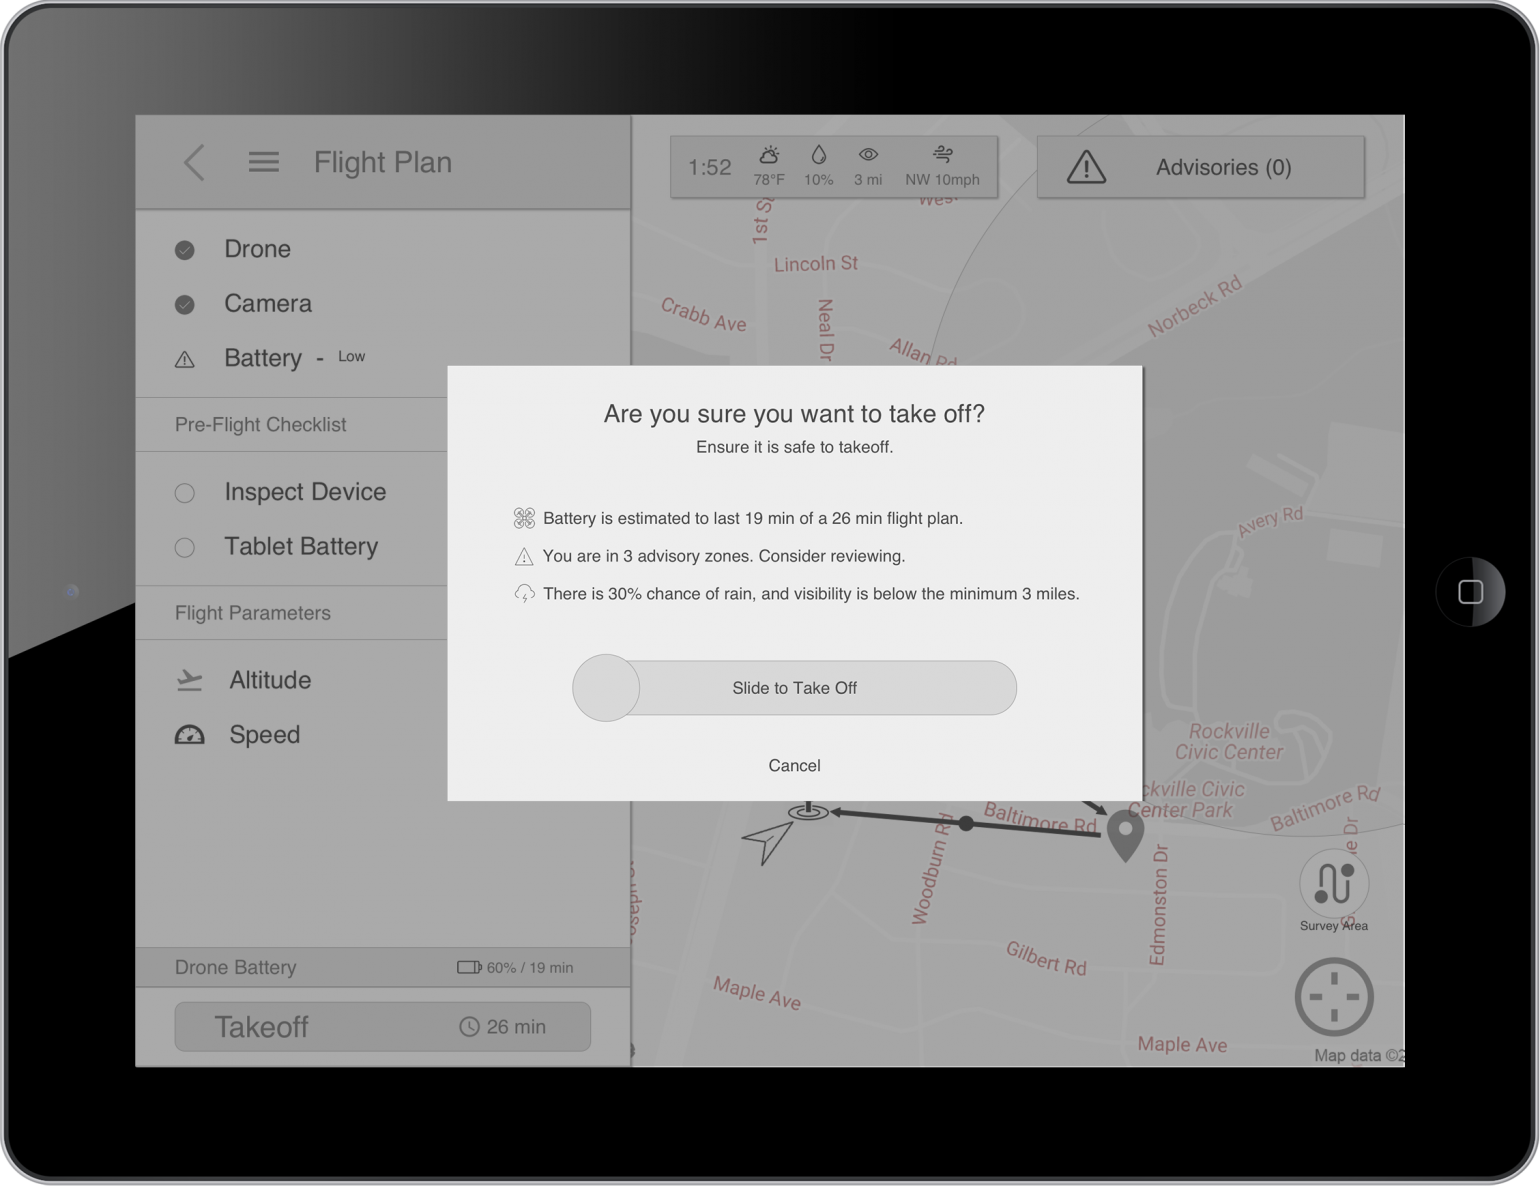Select the Inspect Device checklist item
The height and width of the screenshot is (1186, 1540).
pos(305,492)
